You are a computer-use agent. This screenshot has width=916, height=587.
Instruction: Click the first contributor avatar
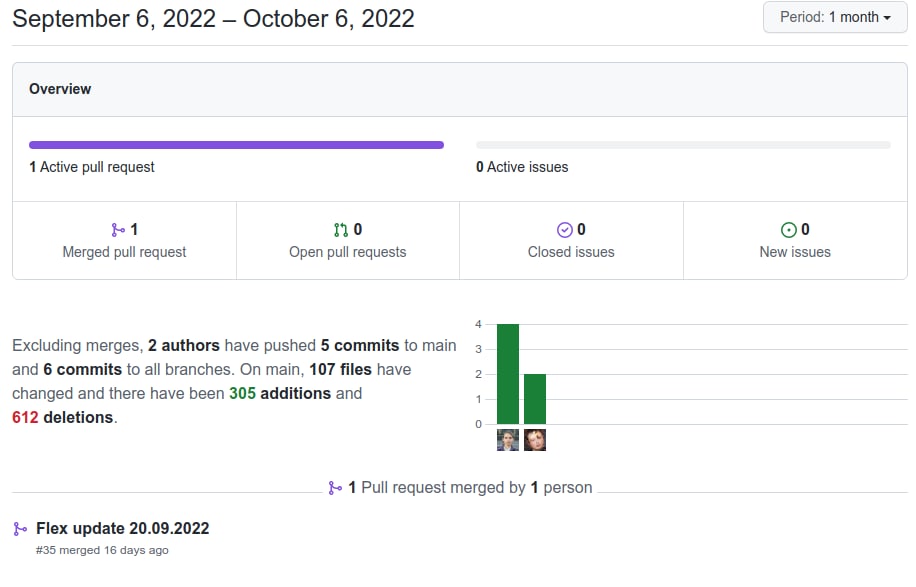508,440
